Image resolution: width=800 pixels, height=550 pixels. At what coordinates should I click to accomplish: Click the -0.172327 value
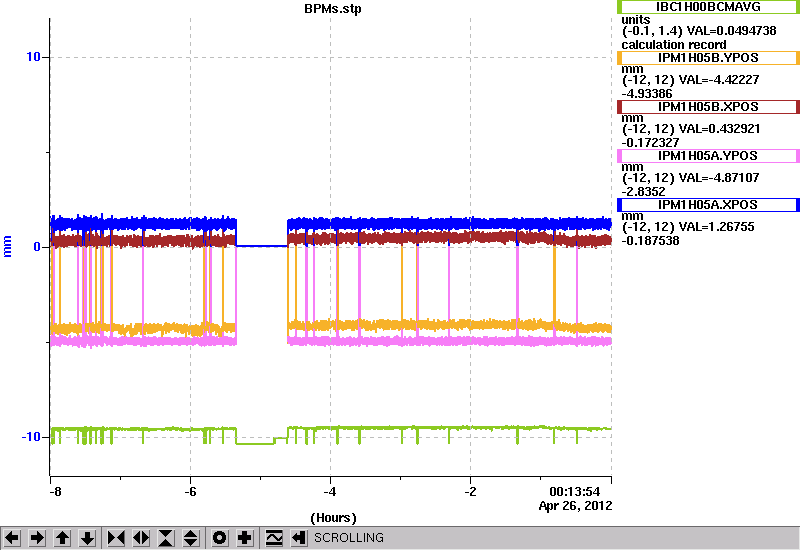(x=650, y=142)
